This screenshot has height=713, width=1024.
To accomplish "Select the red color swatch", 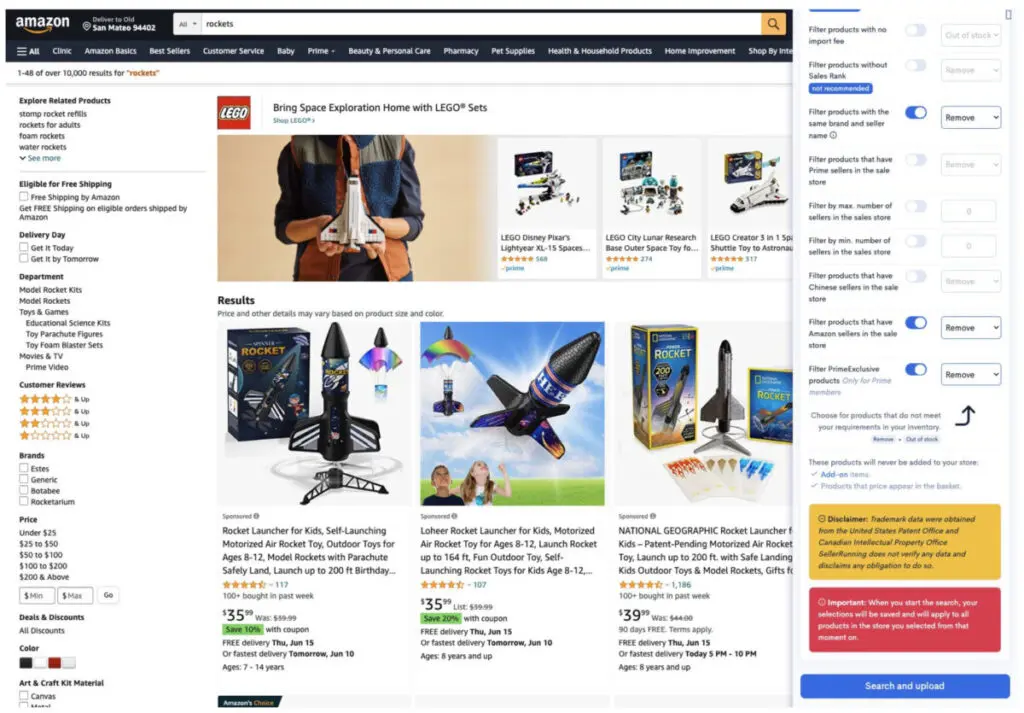I will pos(55,663).
